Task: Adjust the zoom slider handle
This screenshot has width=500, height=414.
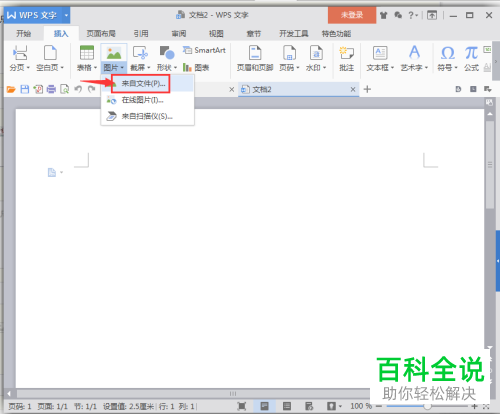Action: click(427, 406)
